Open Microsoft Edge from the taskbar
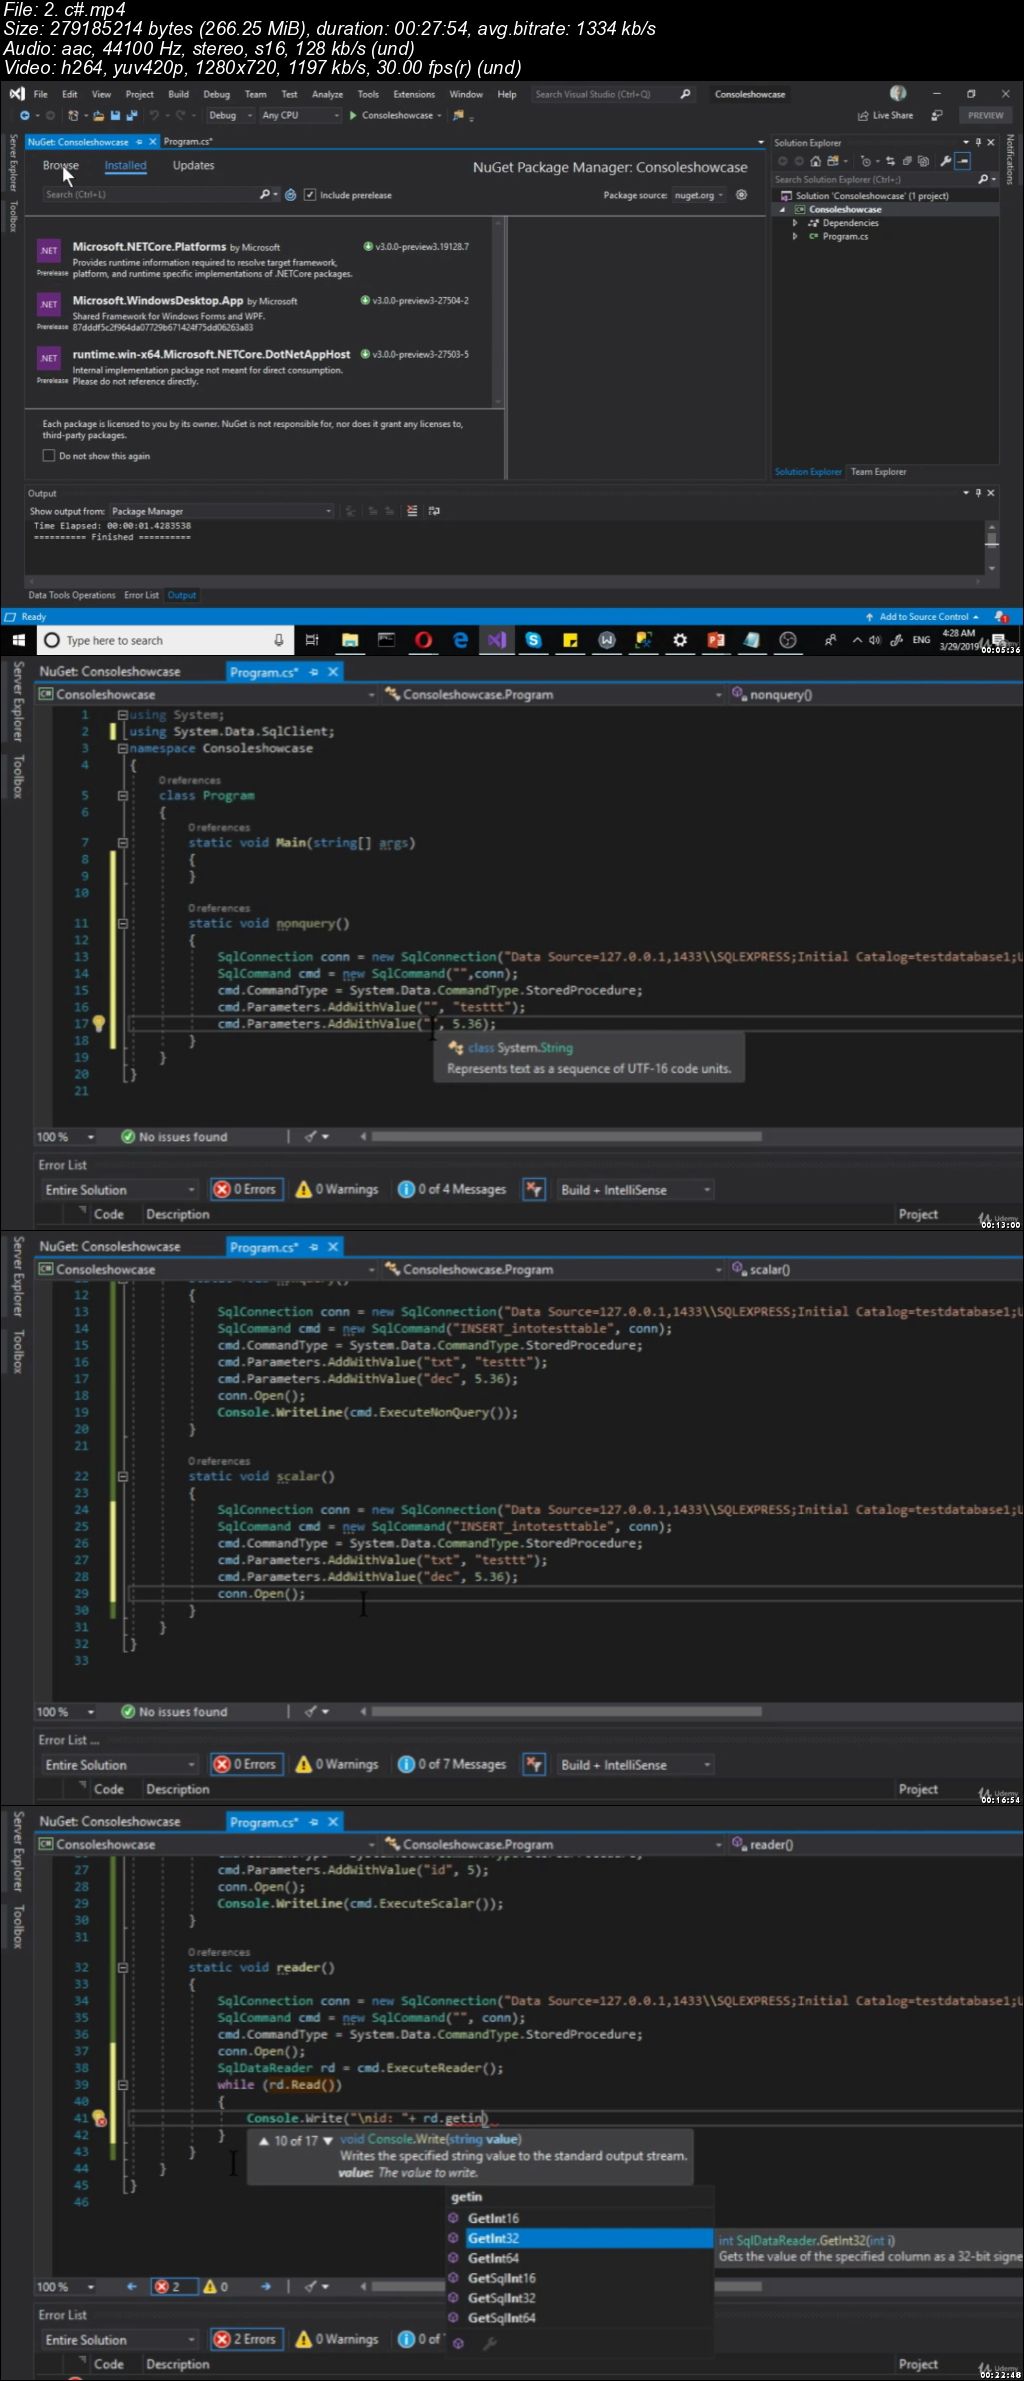This screenshot has width=1024, height=2381. click(x=460, y=640)
